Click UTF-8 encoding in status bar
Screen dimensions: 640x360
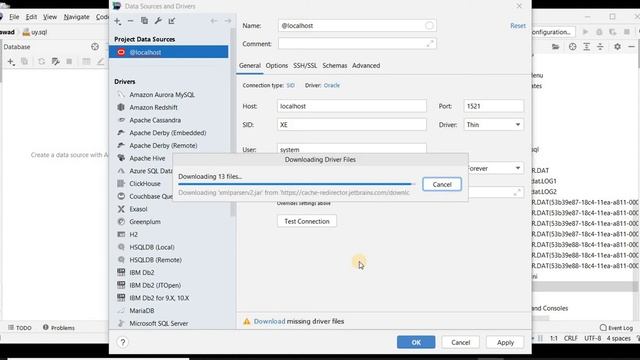click(592, 338)
